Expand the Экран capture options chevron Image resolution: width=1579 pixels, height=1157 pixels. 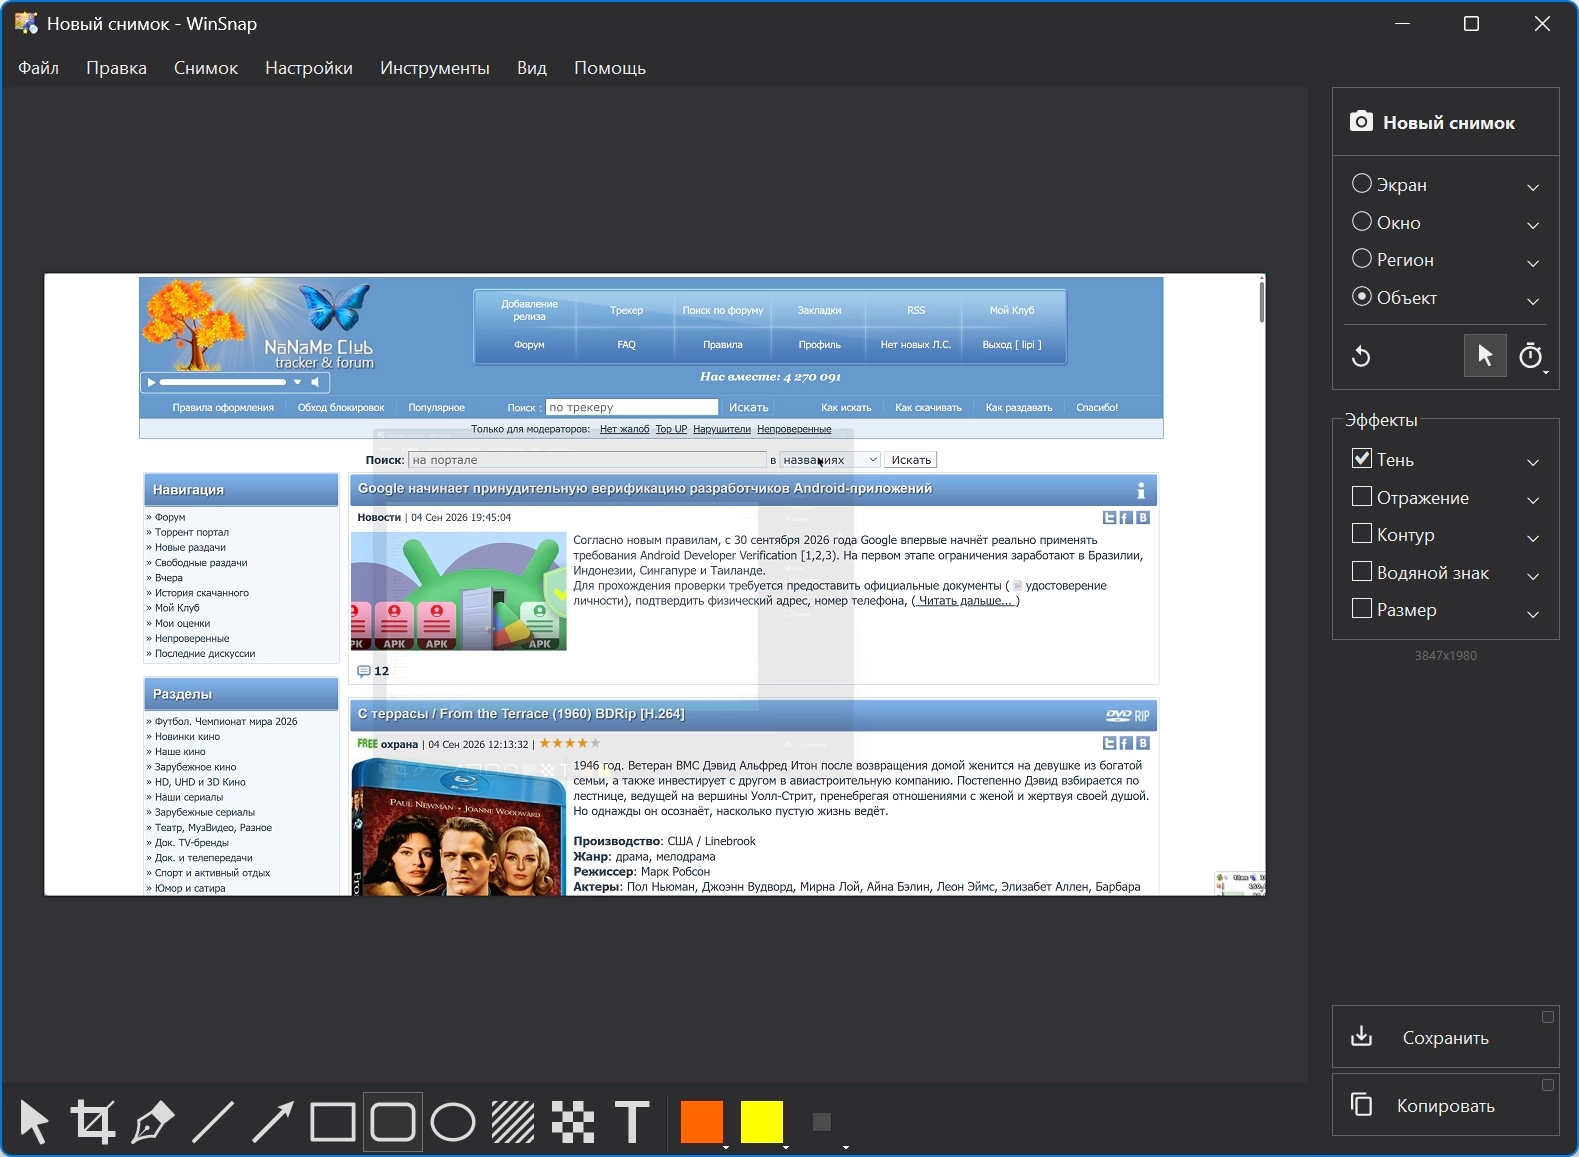pyautogui.click(x=1533, y=187)
